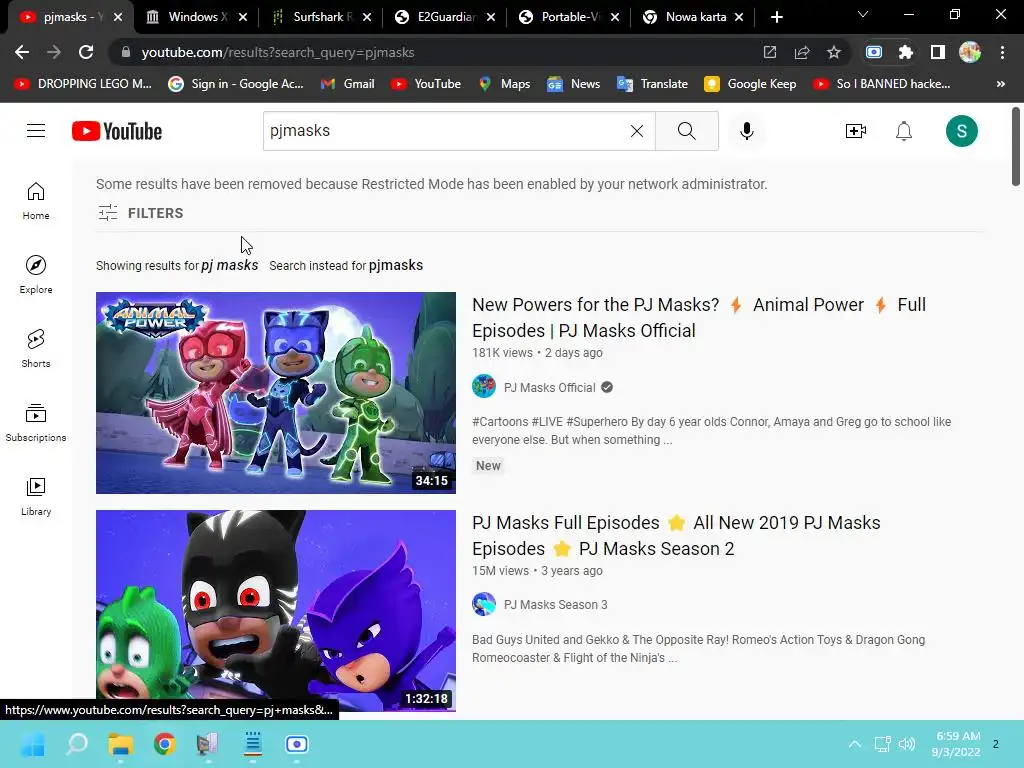Visit PJ Masks Official channel

tap(549, 387)
